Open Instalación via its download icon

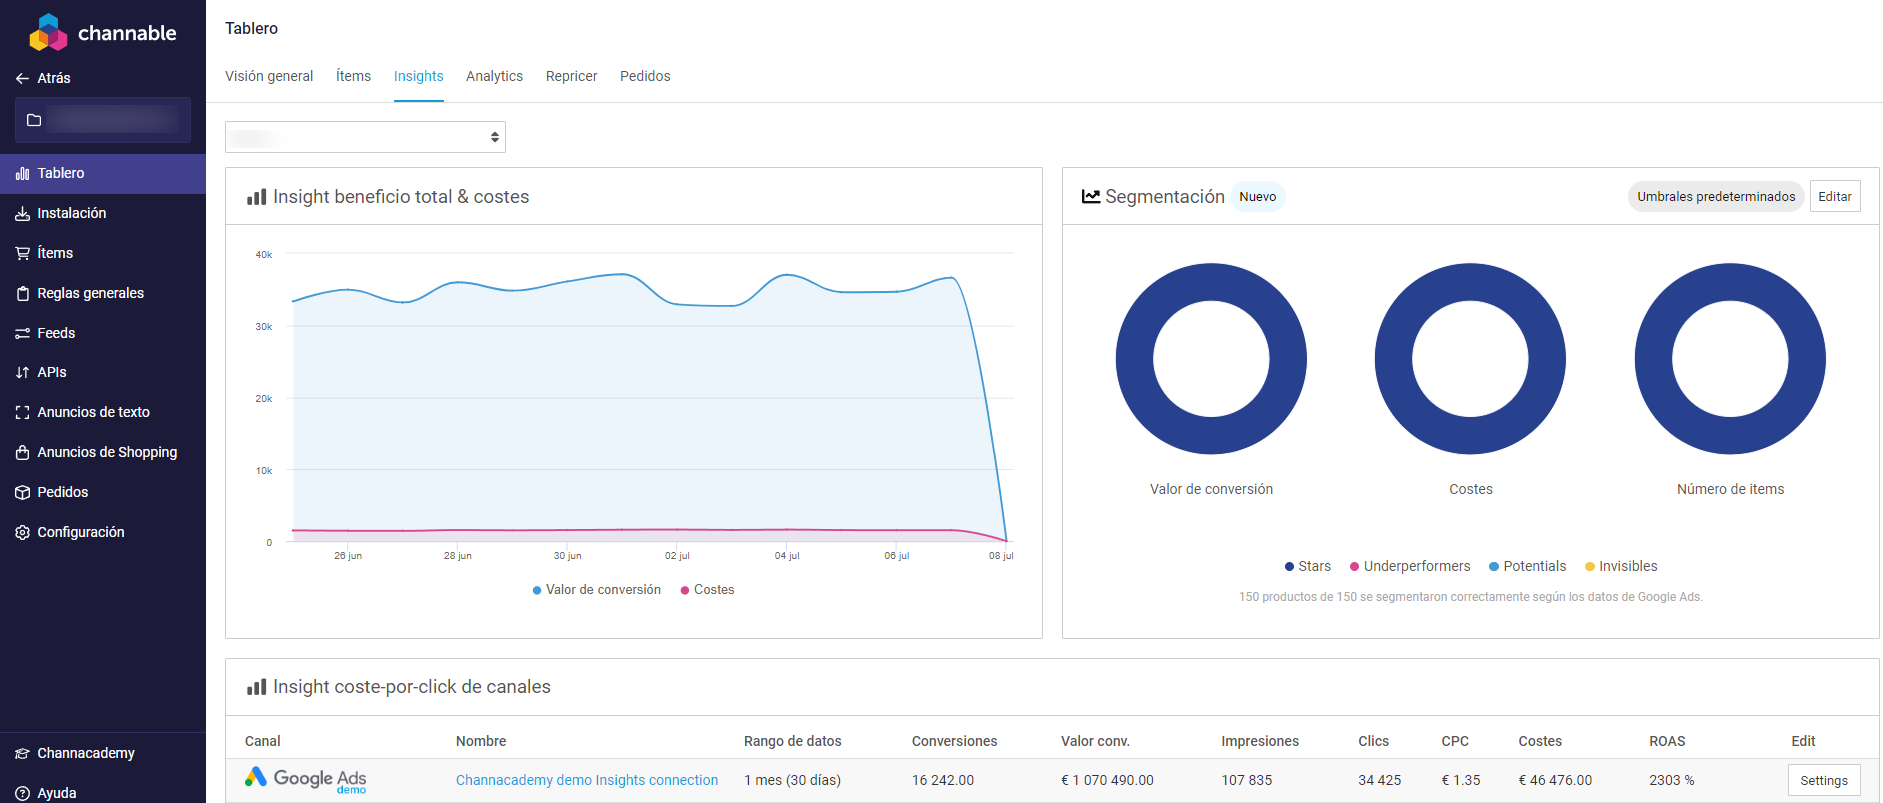[x=22, y=213]
